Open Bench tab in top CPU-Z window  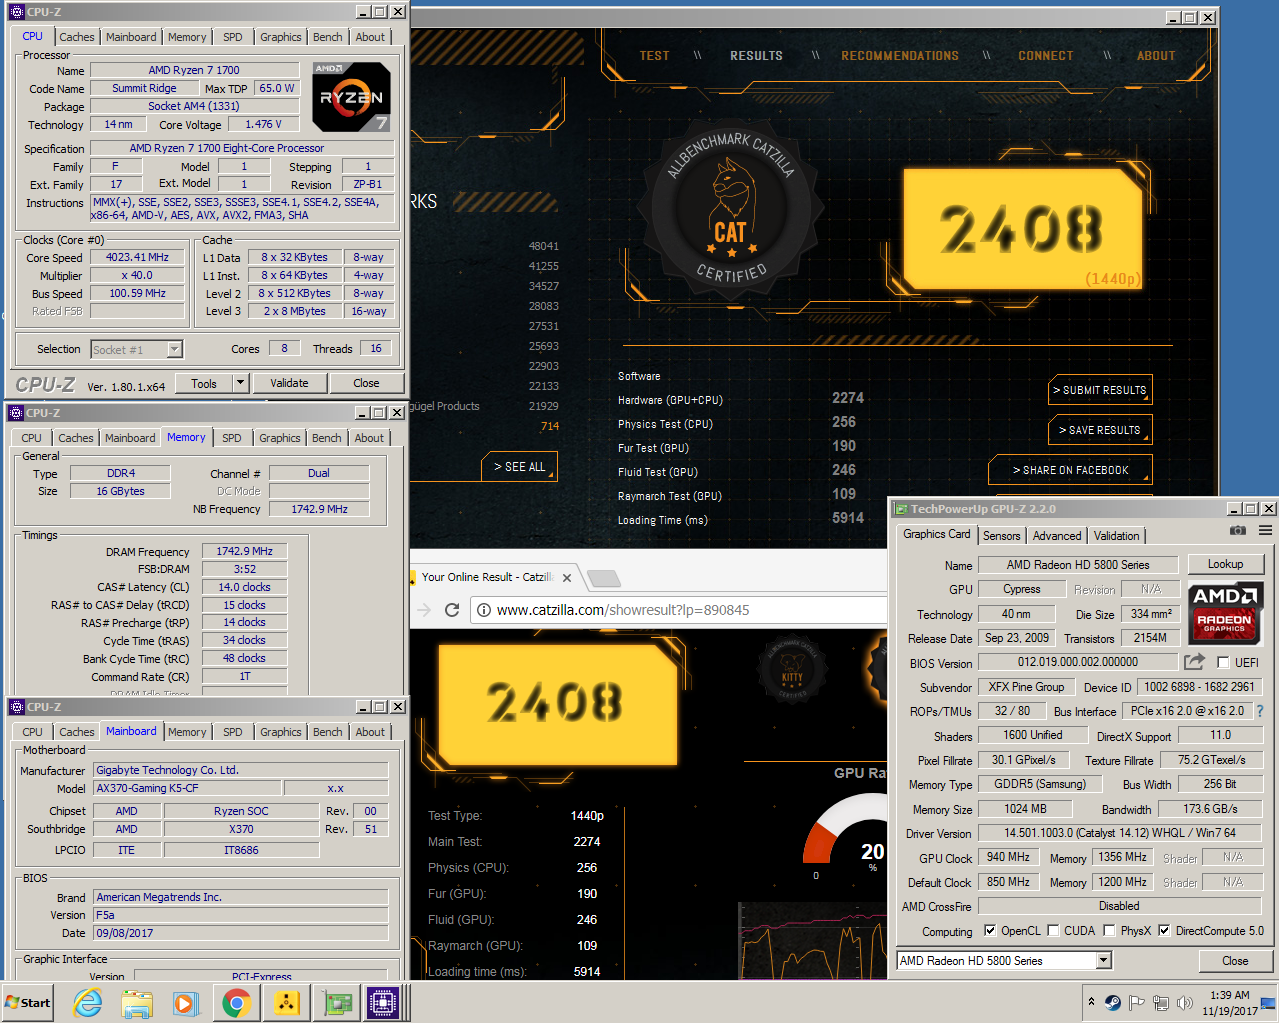point(327,37)
